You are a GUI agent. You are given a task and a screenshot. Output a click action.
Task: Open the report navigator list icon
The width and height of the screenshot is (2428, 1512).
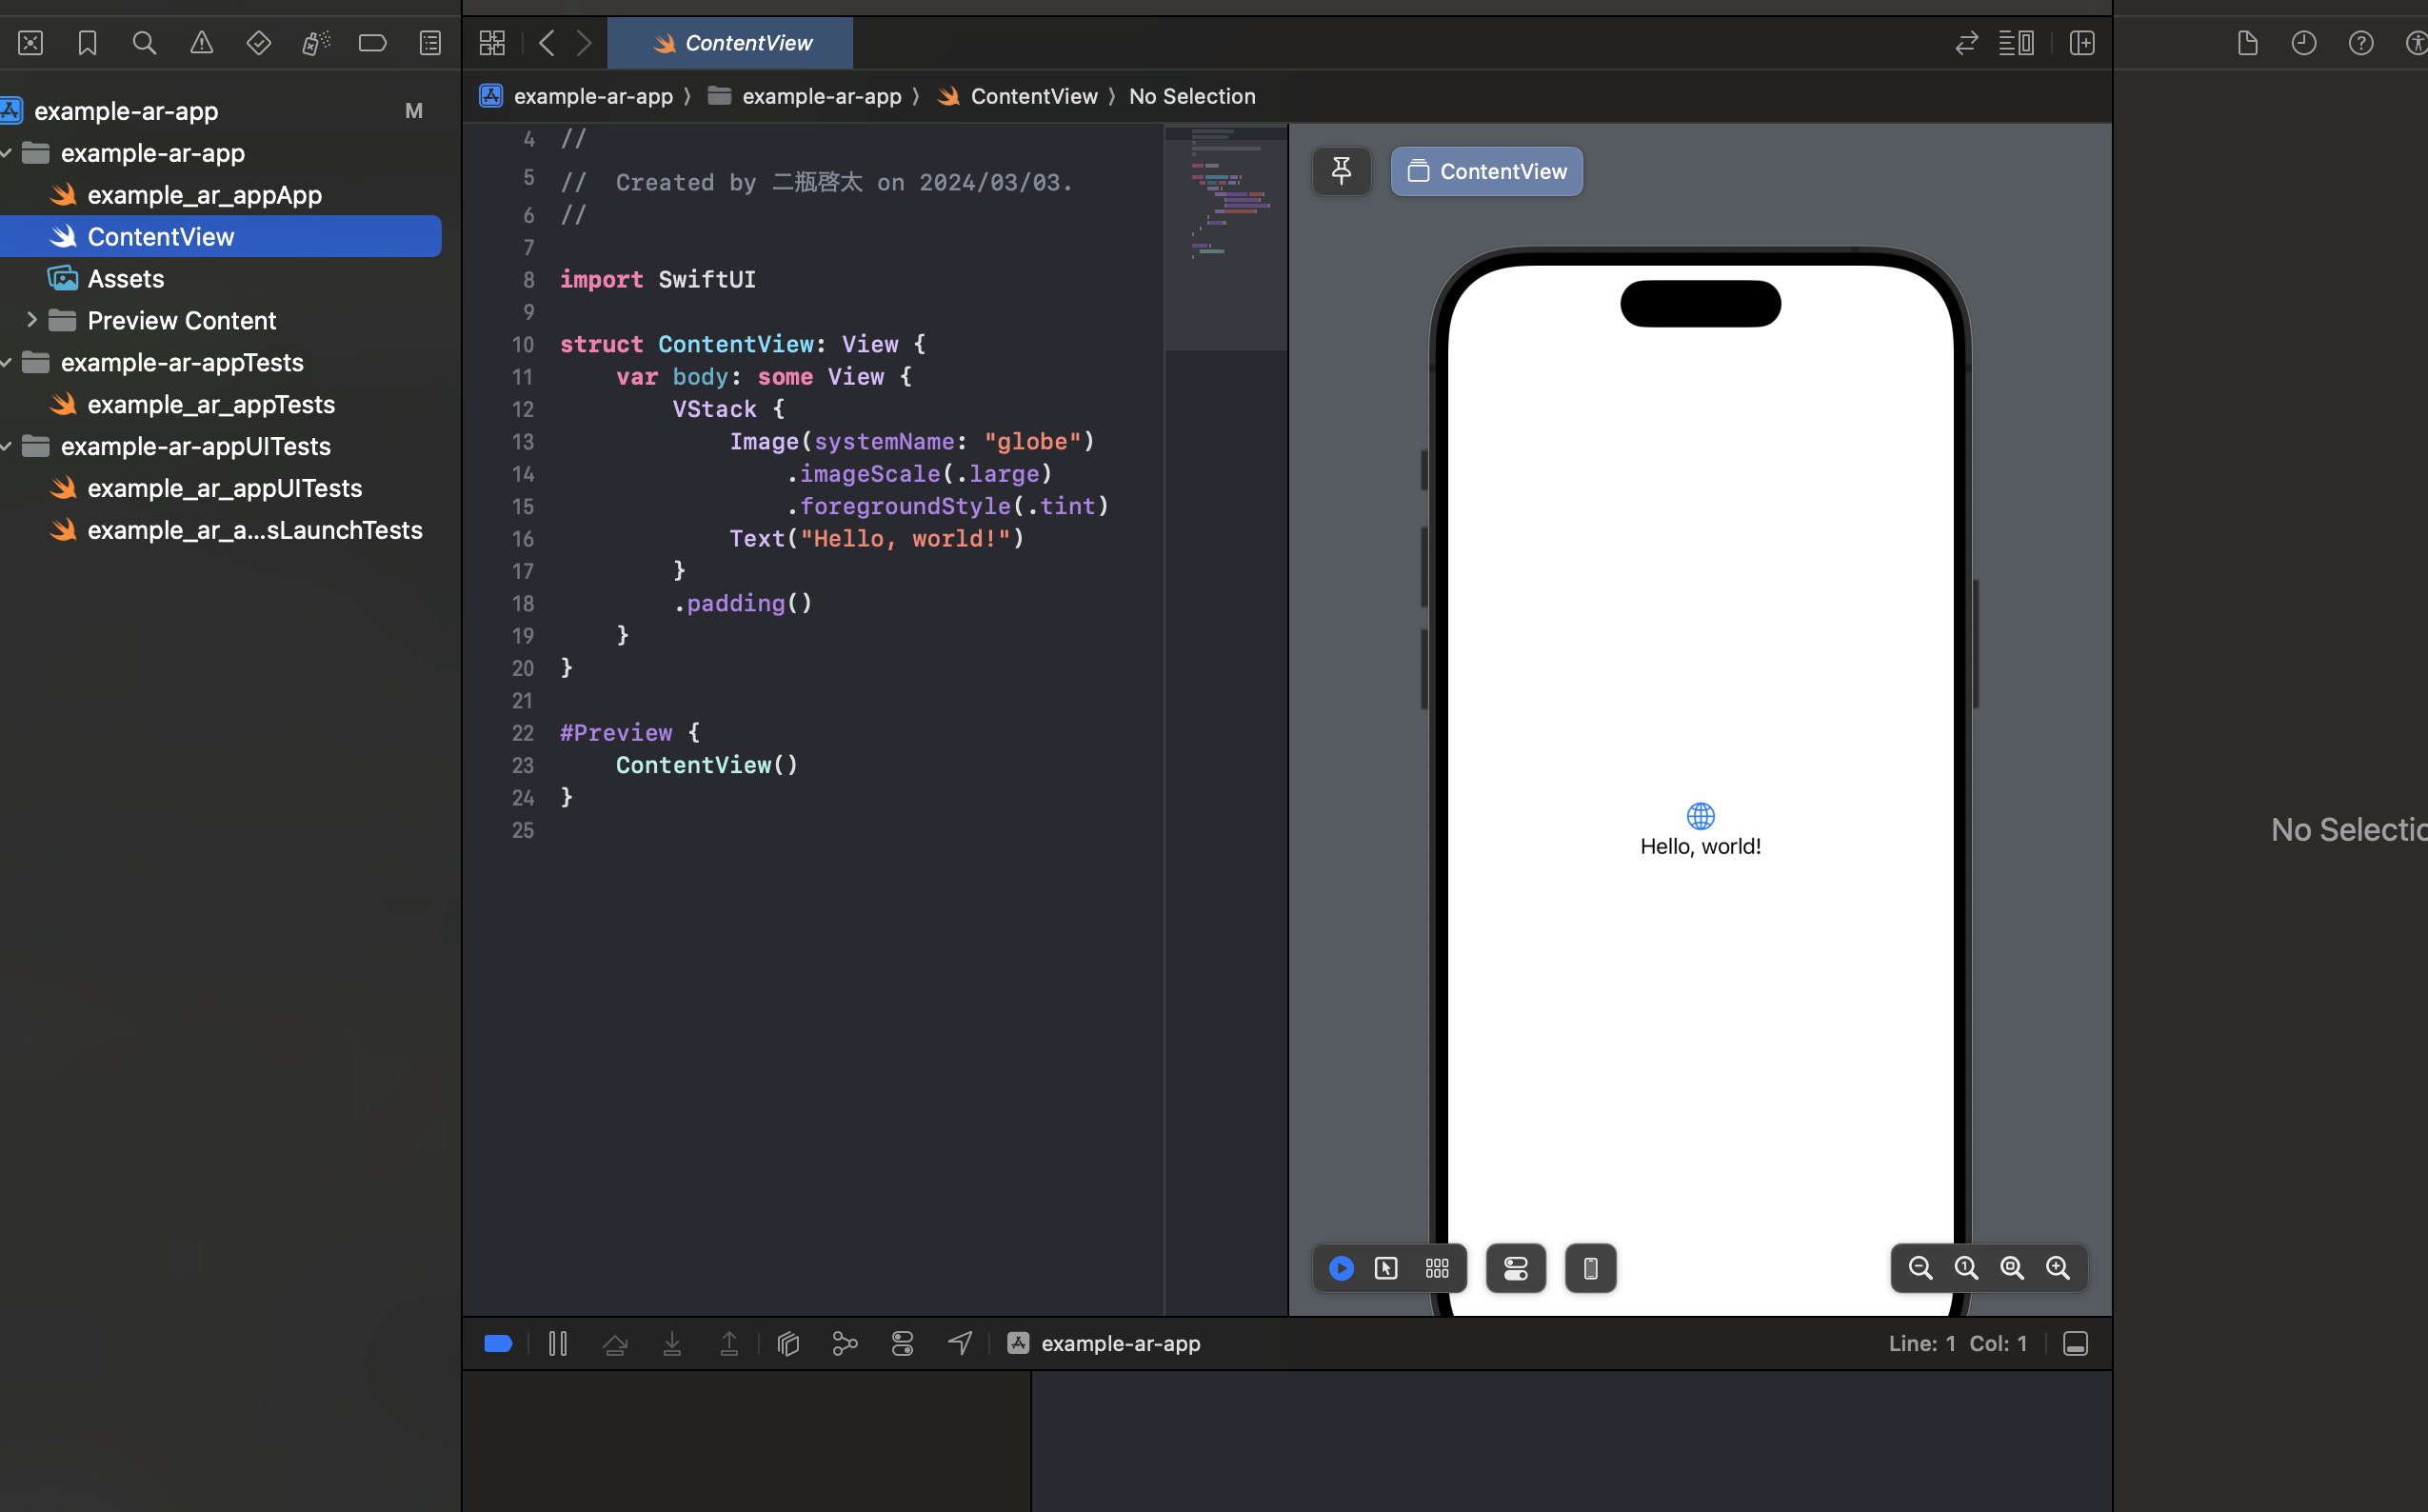(x=430, y=43)
